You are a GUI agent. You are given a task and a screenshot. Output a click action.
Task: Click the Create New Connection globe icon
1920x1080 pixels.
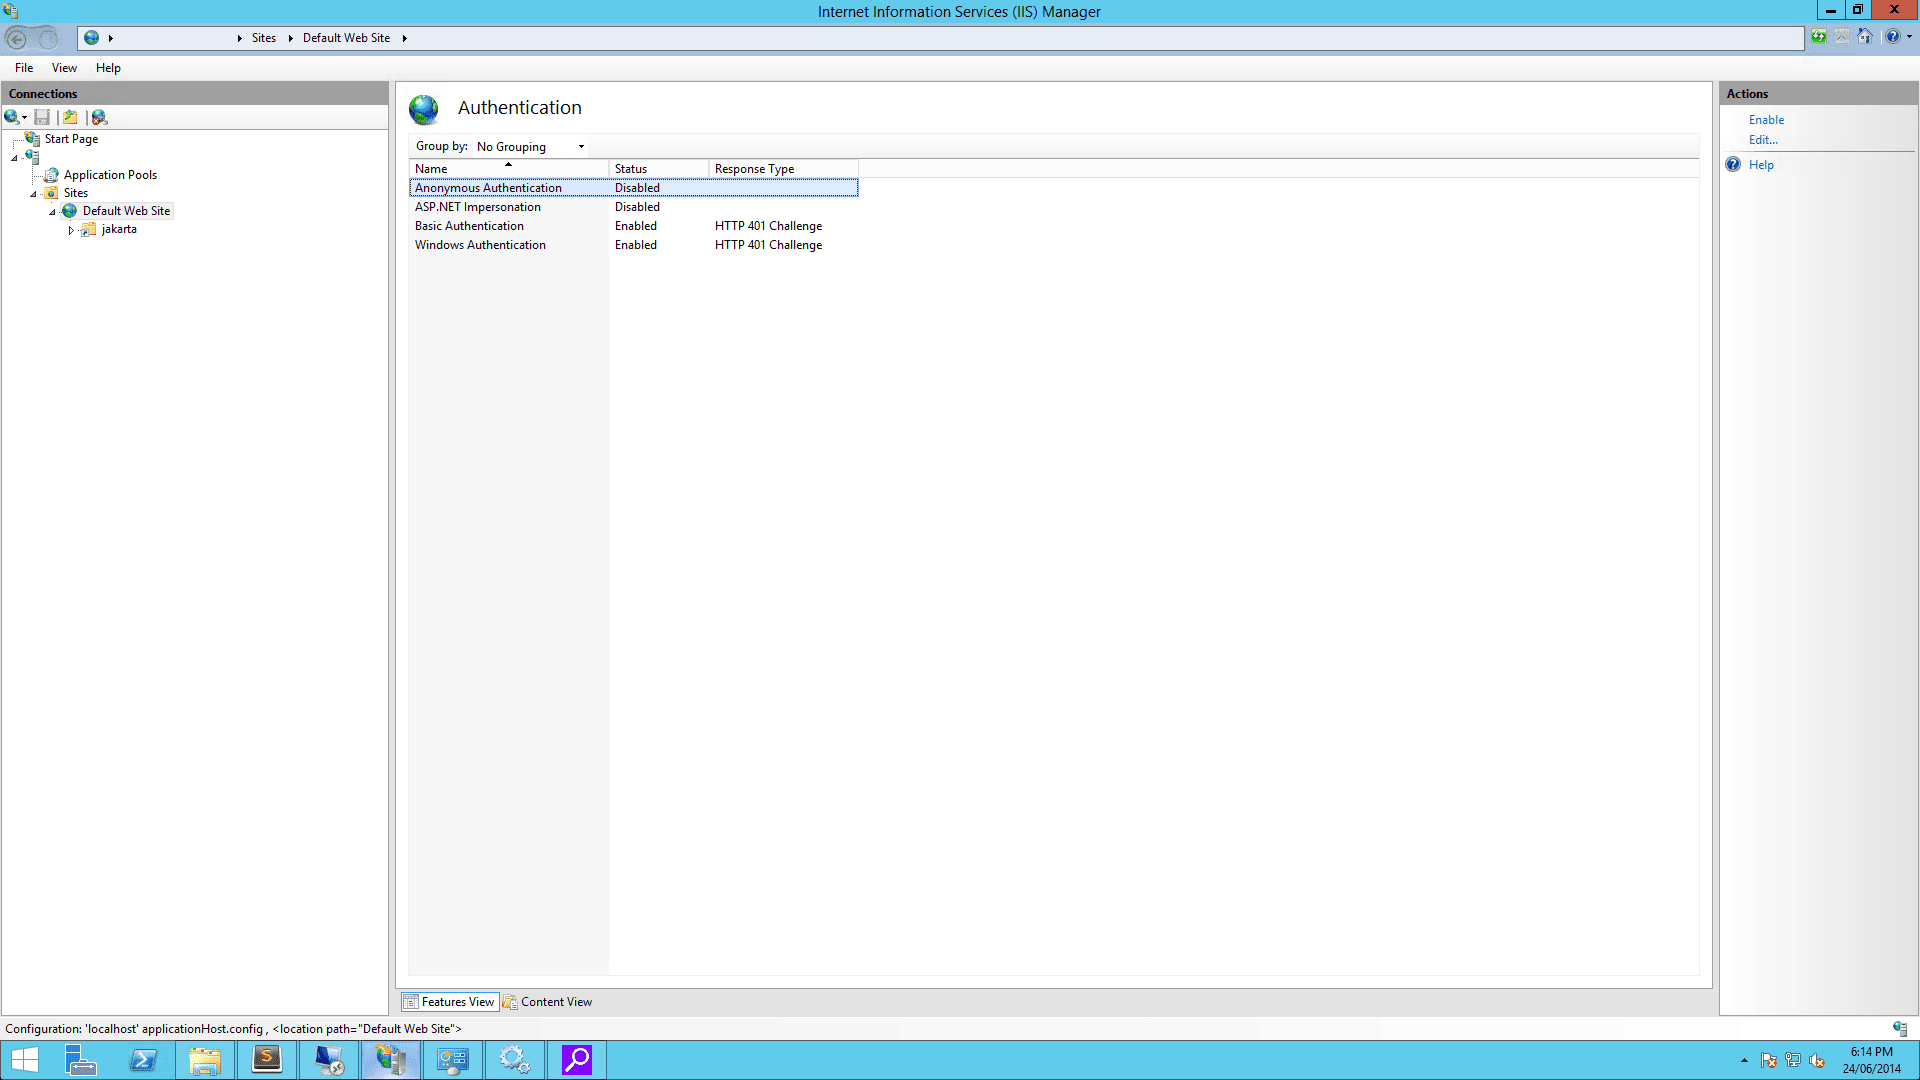coord(13,117)
